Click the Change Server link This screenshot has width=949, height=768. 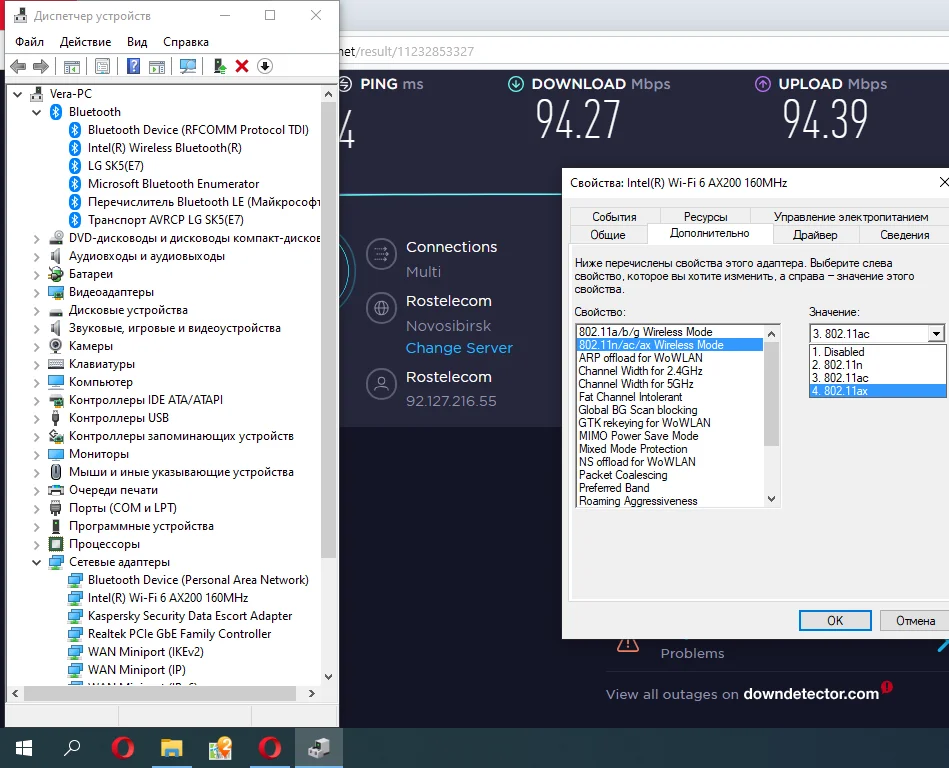point(459,348)
